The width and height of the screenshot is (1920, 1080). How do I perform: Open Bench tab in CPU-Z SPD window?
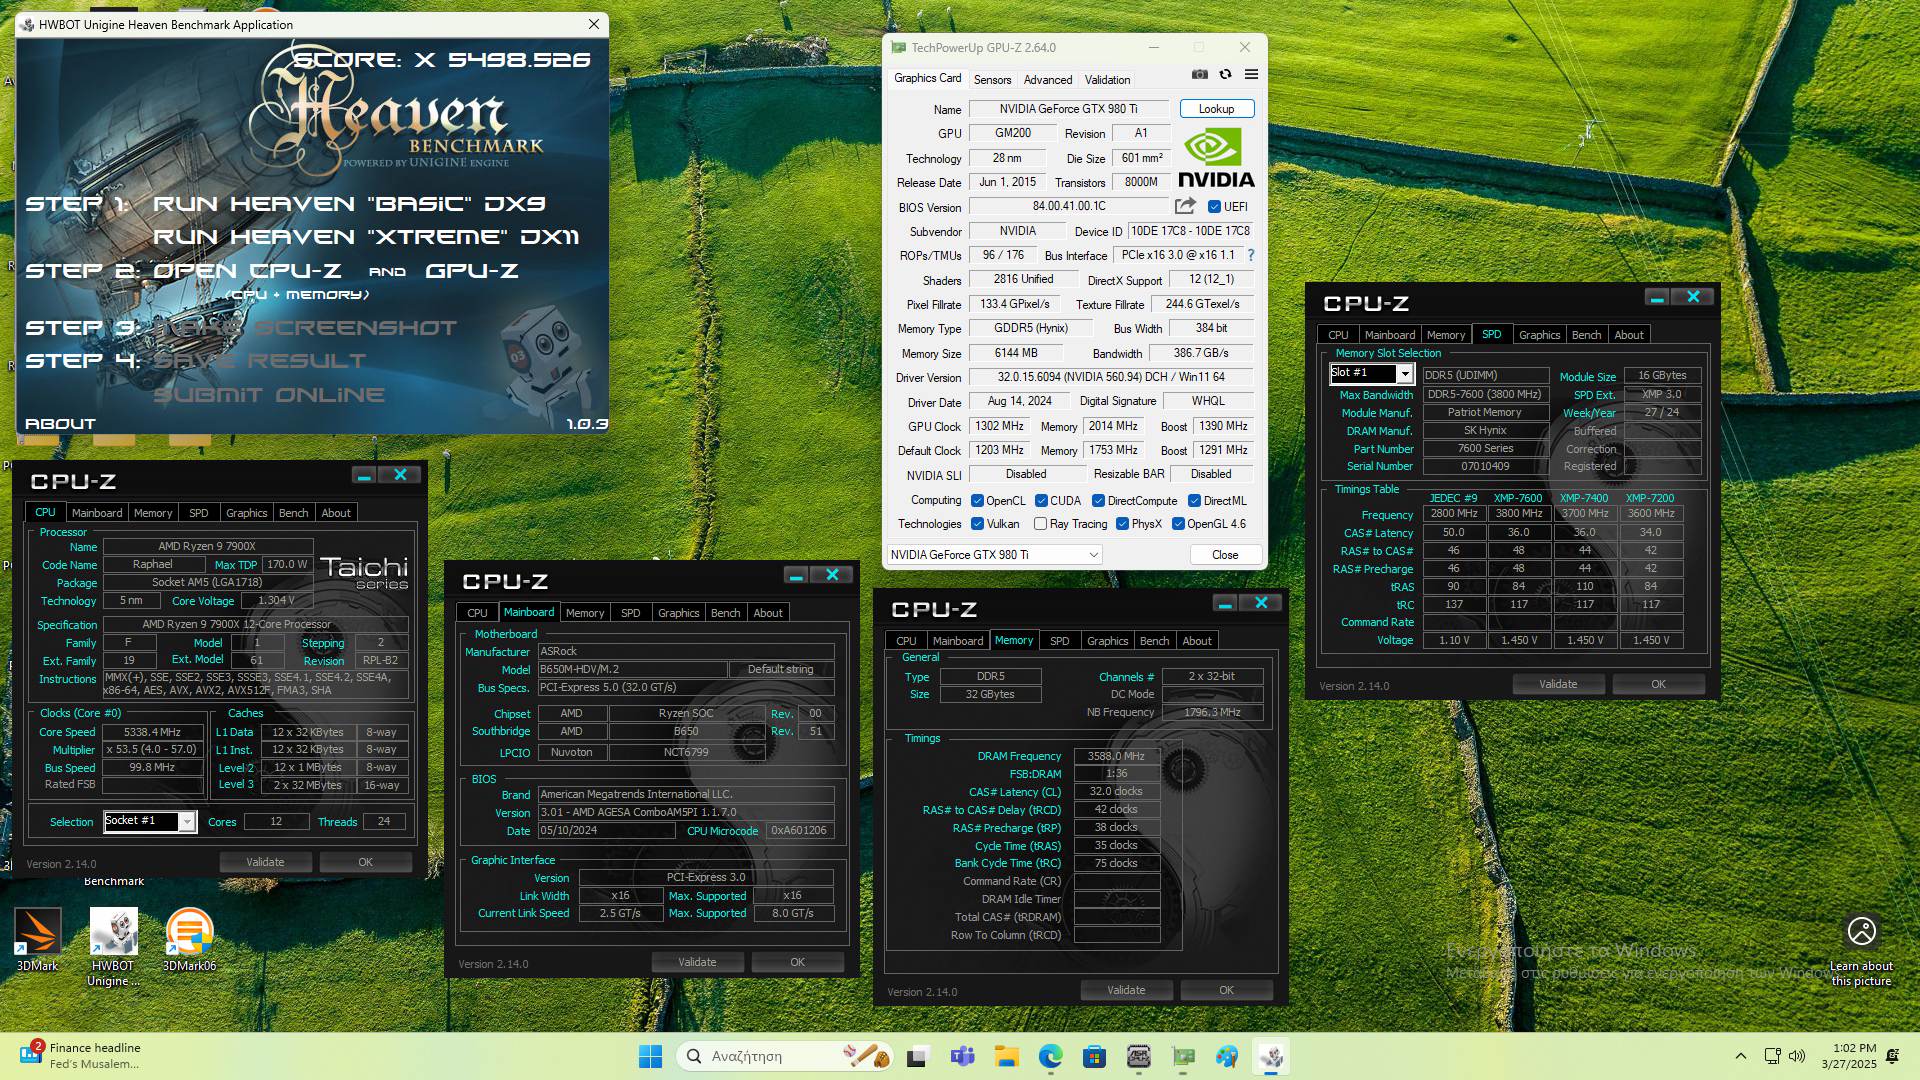(1586, 335)
